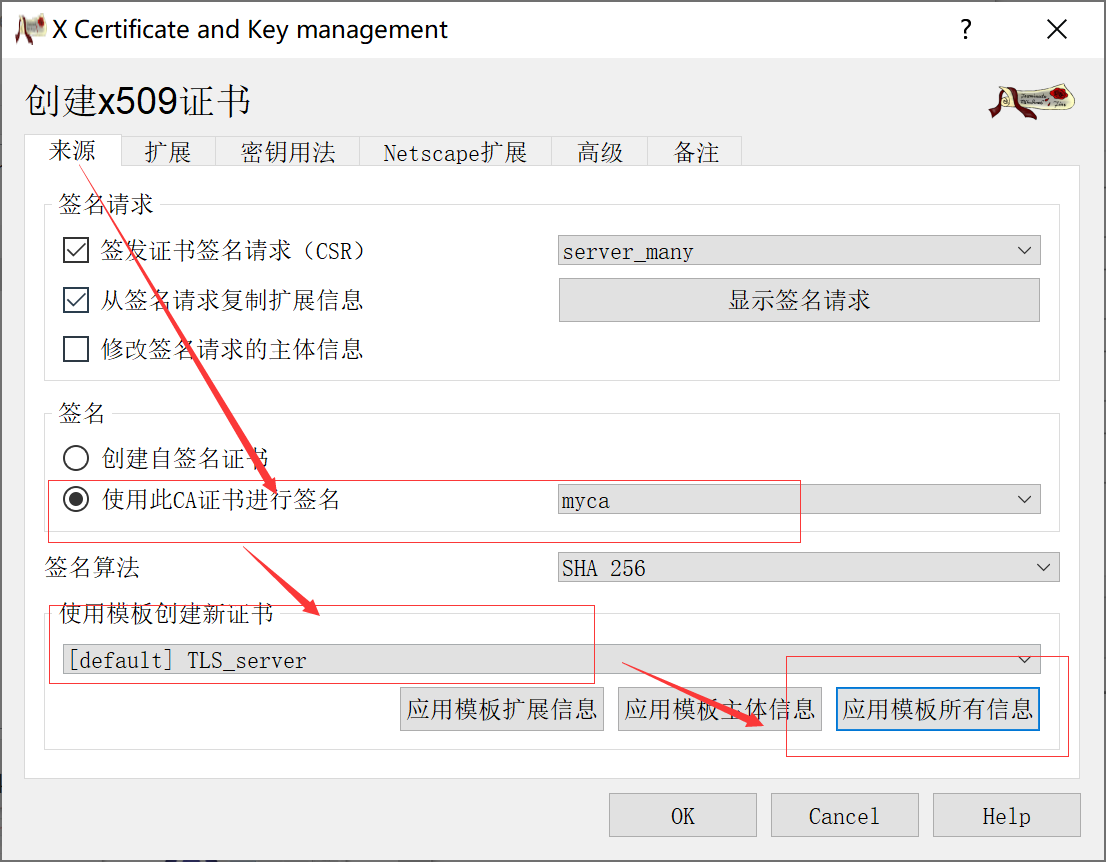
Task: Click the question mark help button
Action: (966, 30)
